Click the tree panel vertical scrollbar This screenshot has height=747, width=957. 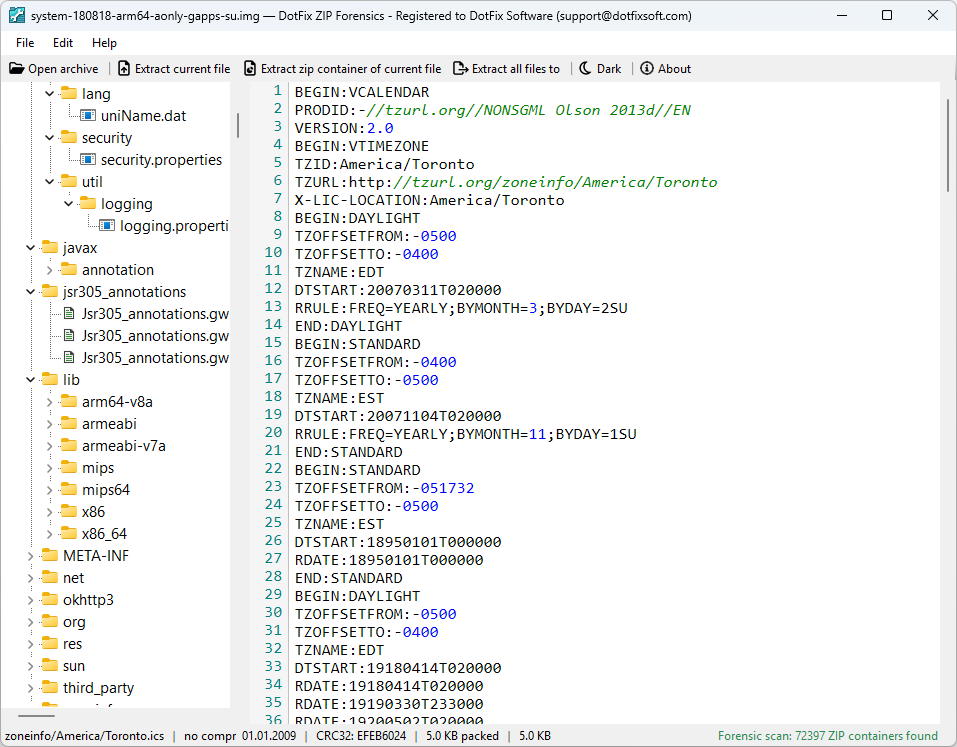tap(237, 125)
